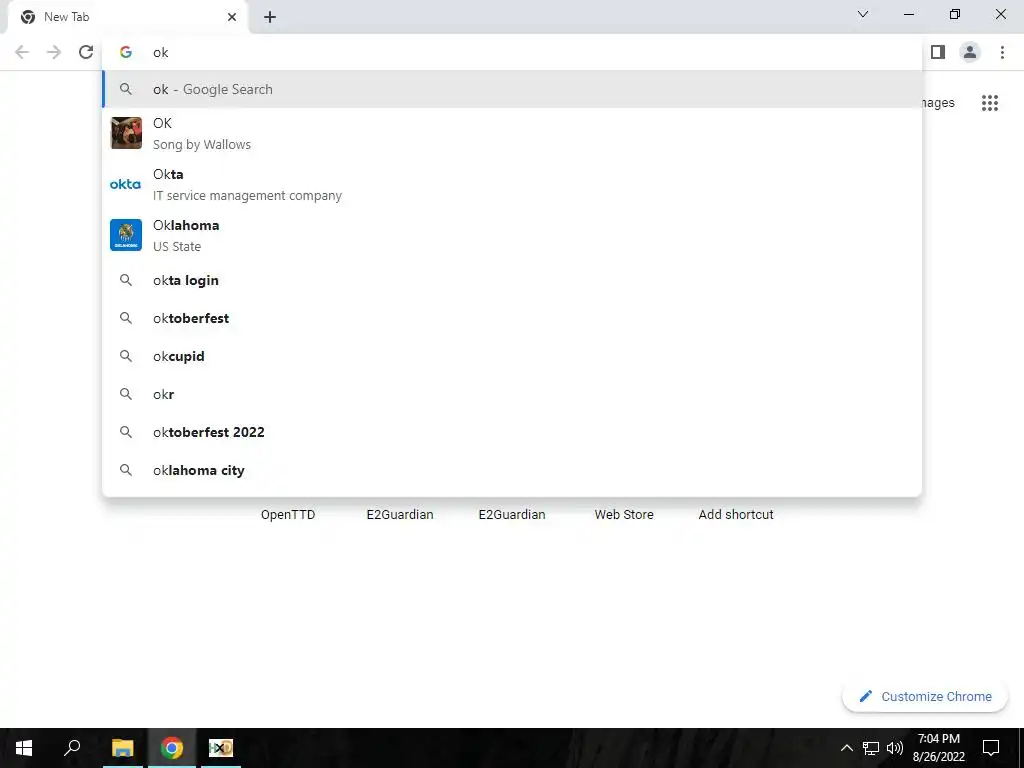Open the Images link
The height and width of the screenshot is (768, 1024).
(x=938, y=103)
